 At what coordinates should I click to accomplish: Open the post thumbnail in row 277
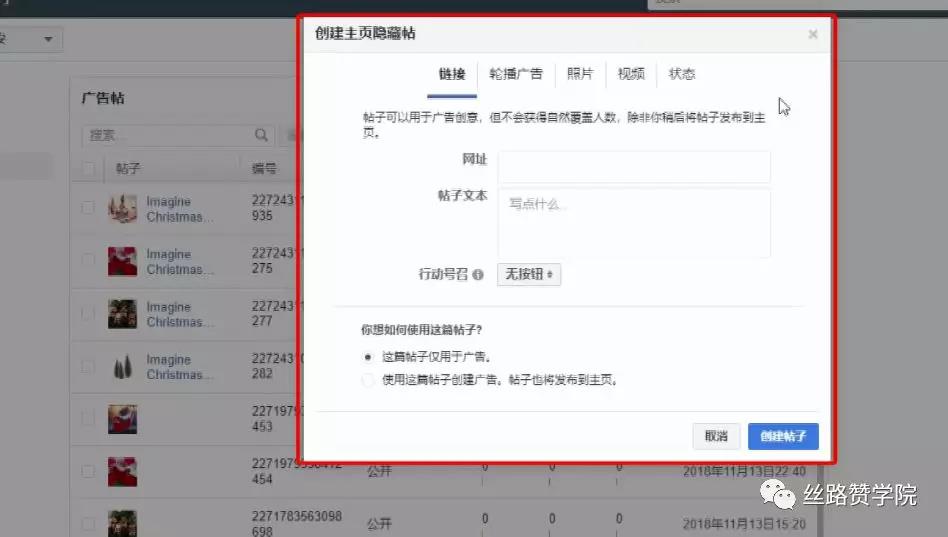click(x=122, y=314)
